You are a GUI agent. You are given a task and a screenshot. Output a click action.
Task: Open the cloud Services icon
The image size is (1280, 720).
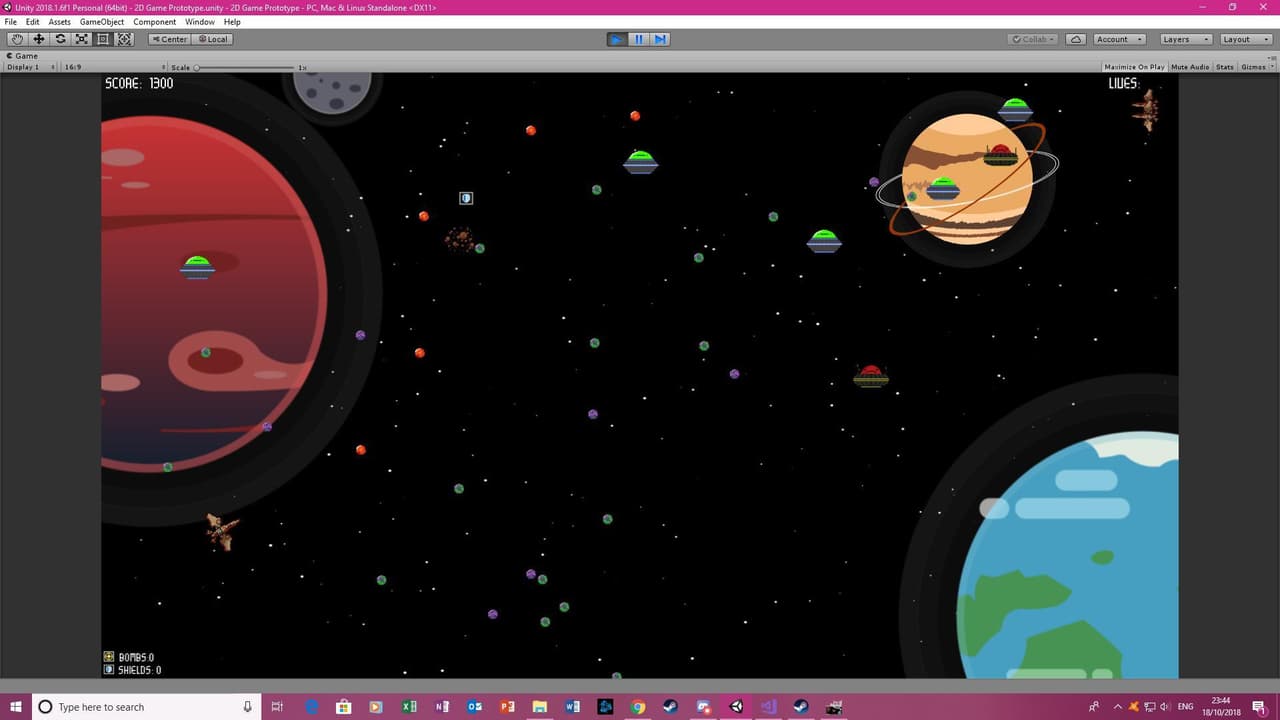(x=1076, y=39)
